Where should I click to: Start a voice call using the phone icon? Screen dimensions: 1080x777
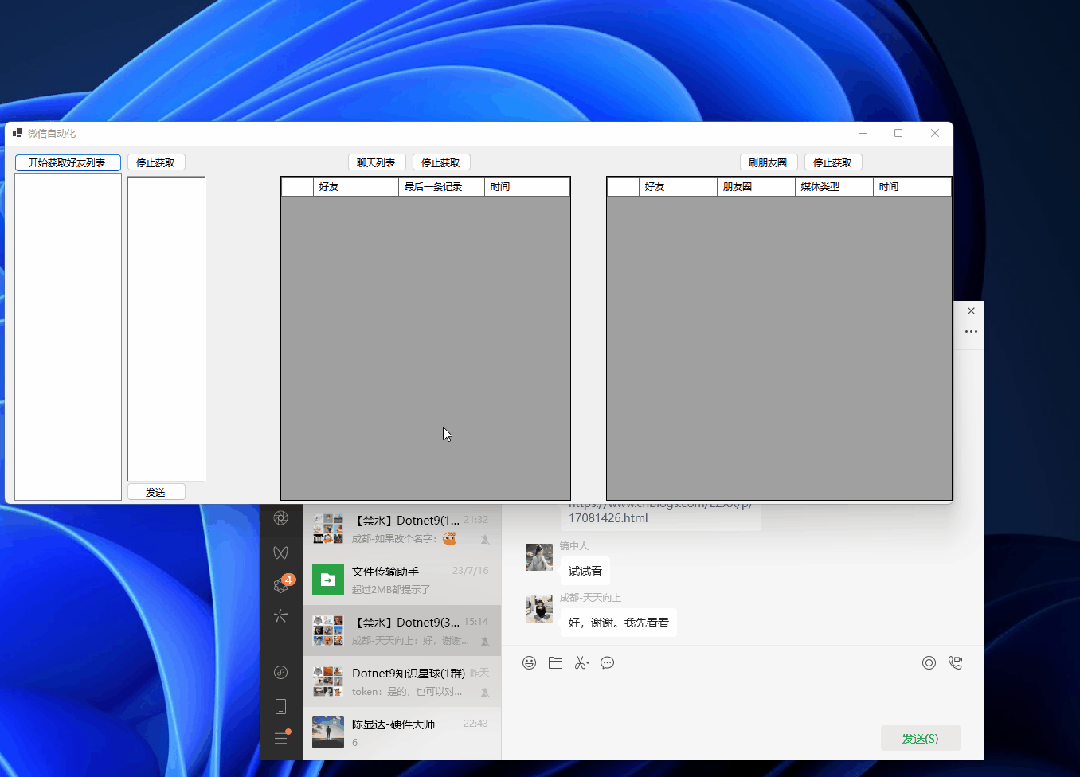click(955, 662)
